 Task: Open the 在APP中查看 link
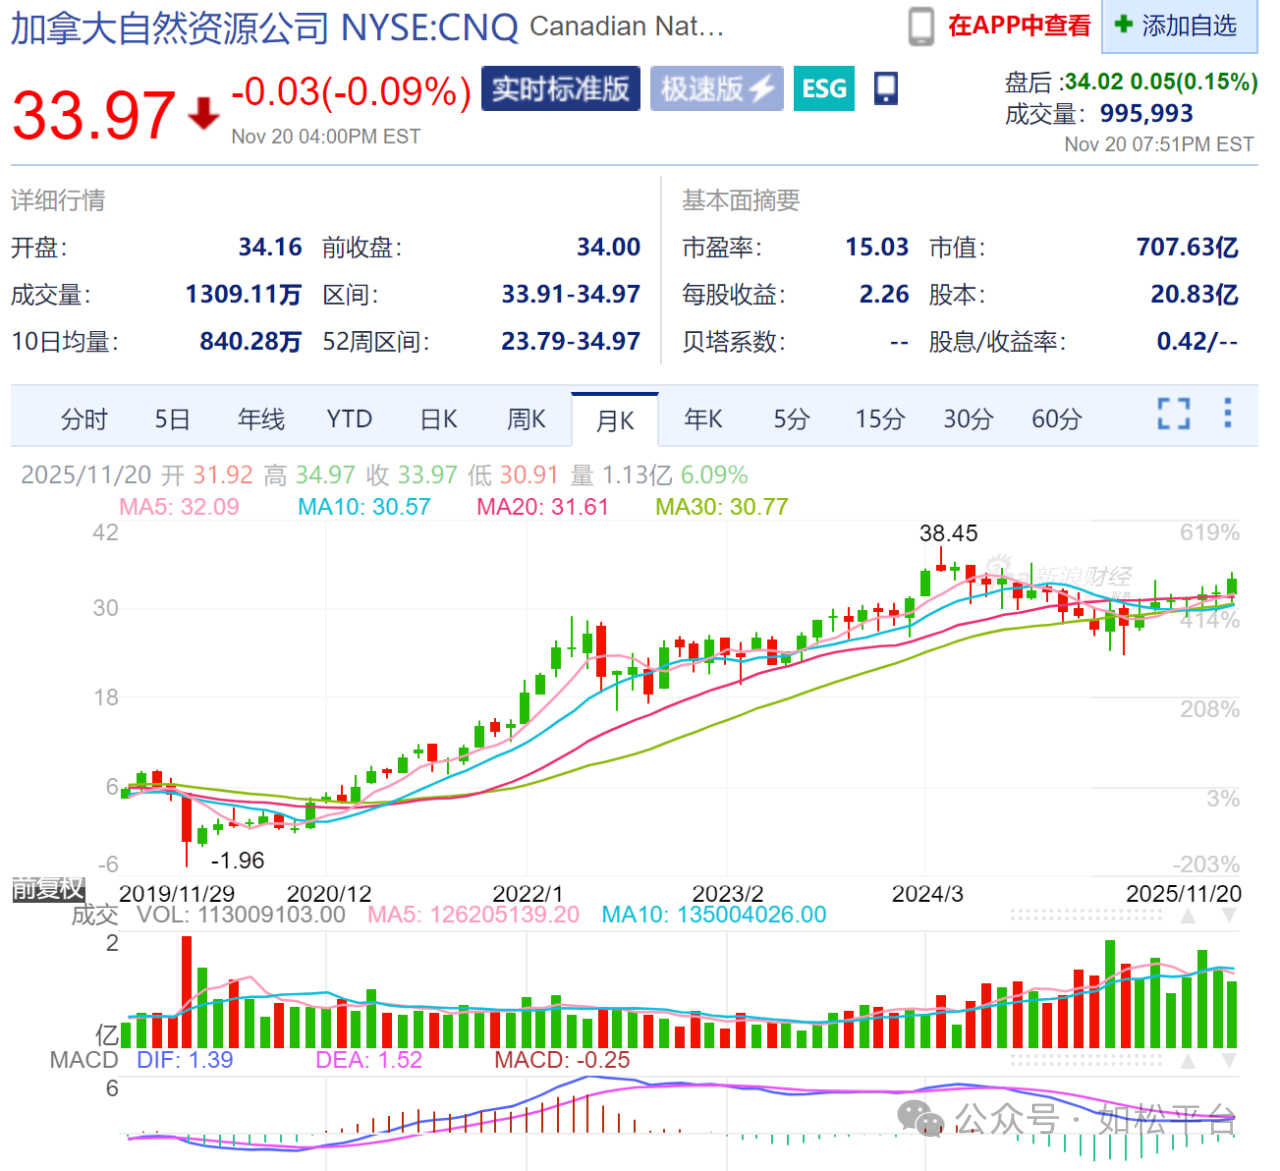pyautogui.click(x=1019, y=26)
